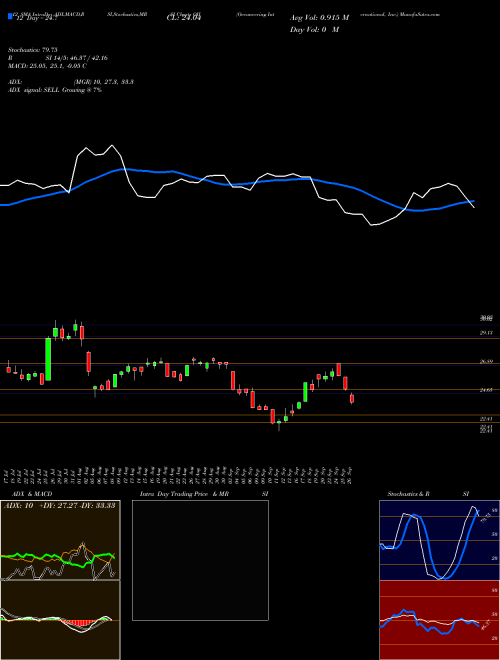Open the empty intraday trading price panel
This screenshot has height=660, width=500.
coord(200,560)
